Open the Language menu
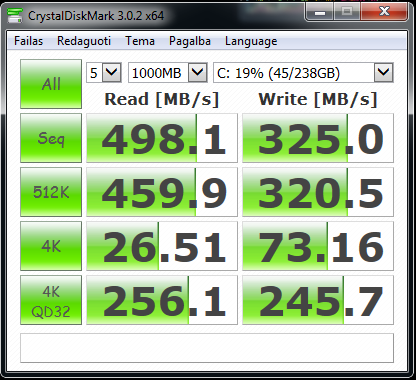This screenshot has height=380, width=416. point(251,41)
